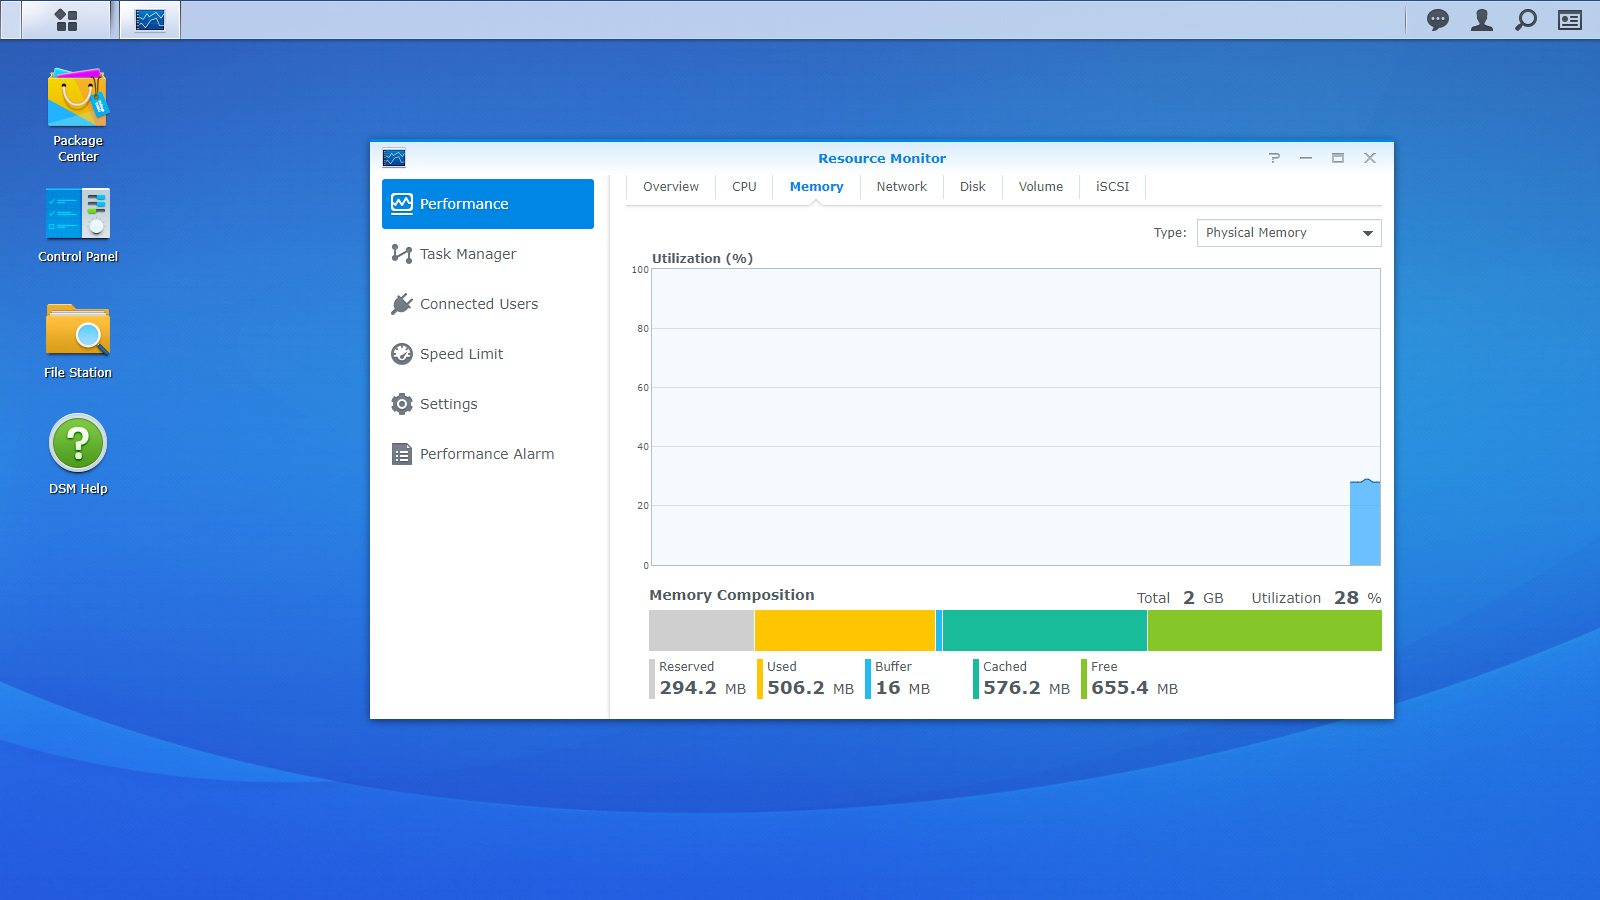Switch to the iSCSI tab

1113,187
